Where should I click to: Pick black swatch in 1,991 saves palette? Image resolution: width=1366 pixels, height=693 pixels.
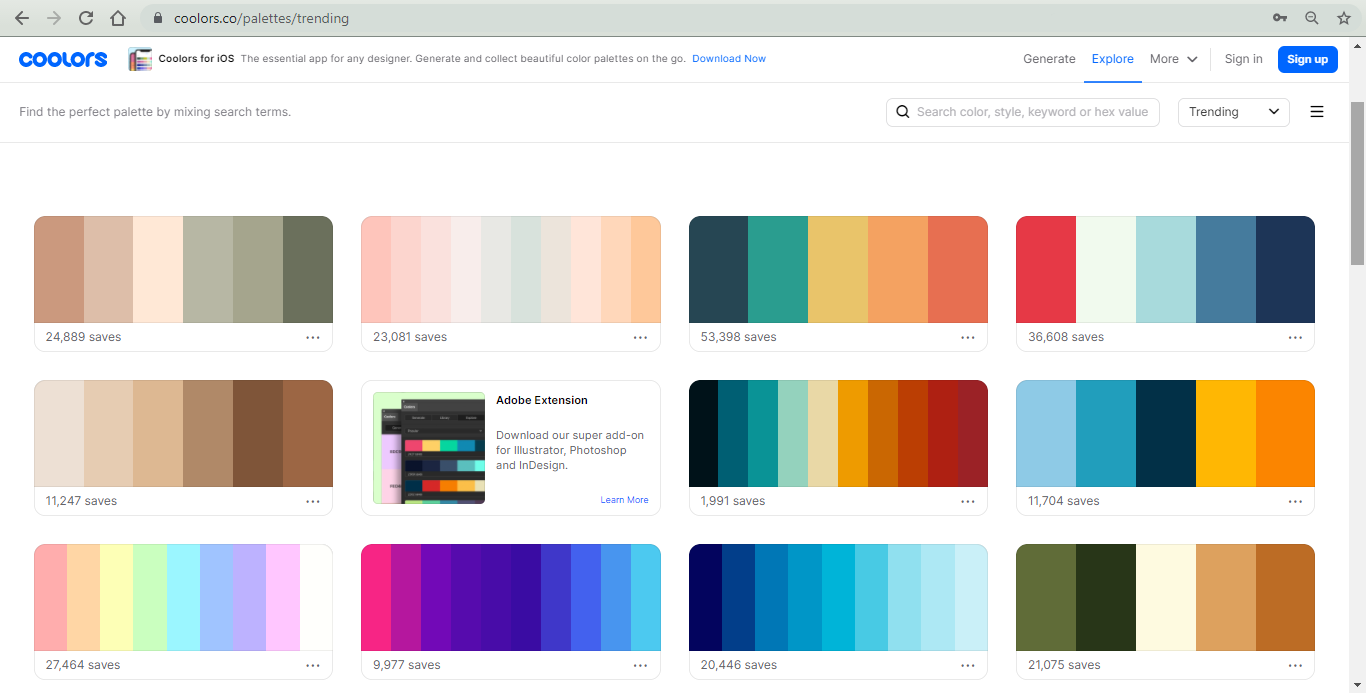tap(703, 433)
